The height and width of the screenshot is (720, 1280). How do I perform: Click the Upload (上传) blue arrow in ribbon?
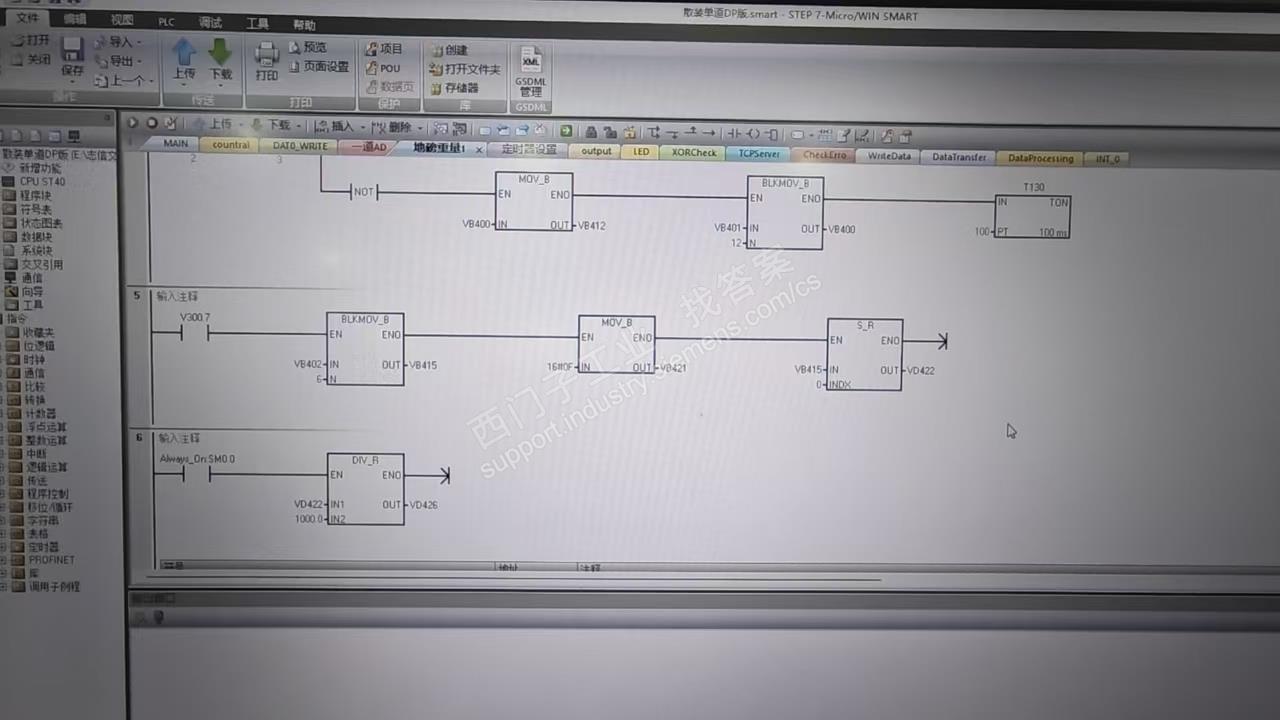[x=184, y=52]
